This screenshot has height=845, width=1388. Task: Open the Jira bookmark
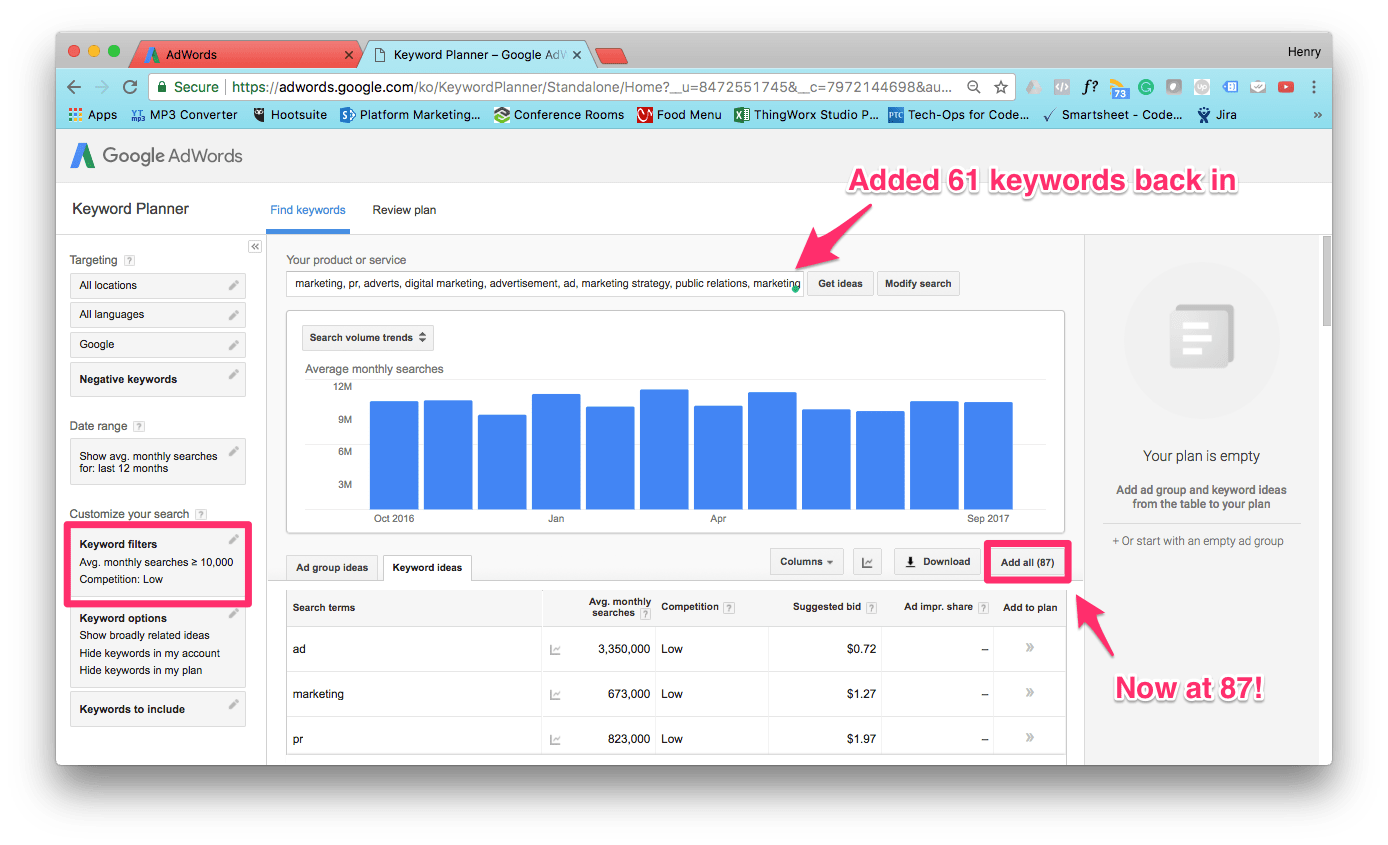coord(1216,115)
